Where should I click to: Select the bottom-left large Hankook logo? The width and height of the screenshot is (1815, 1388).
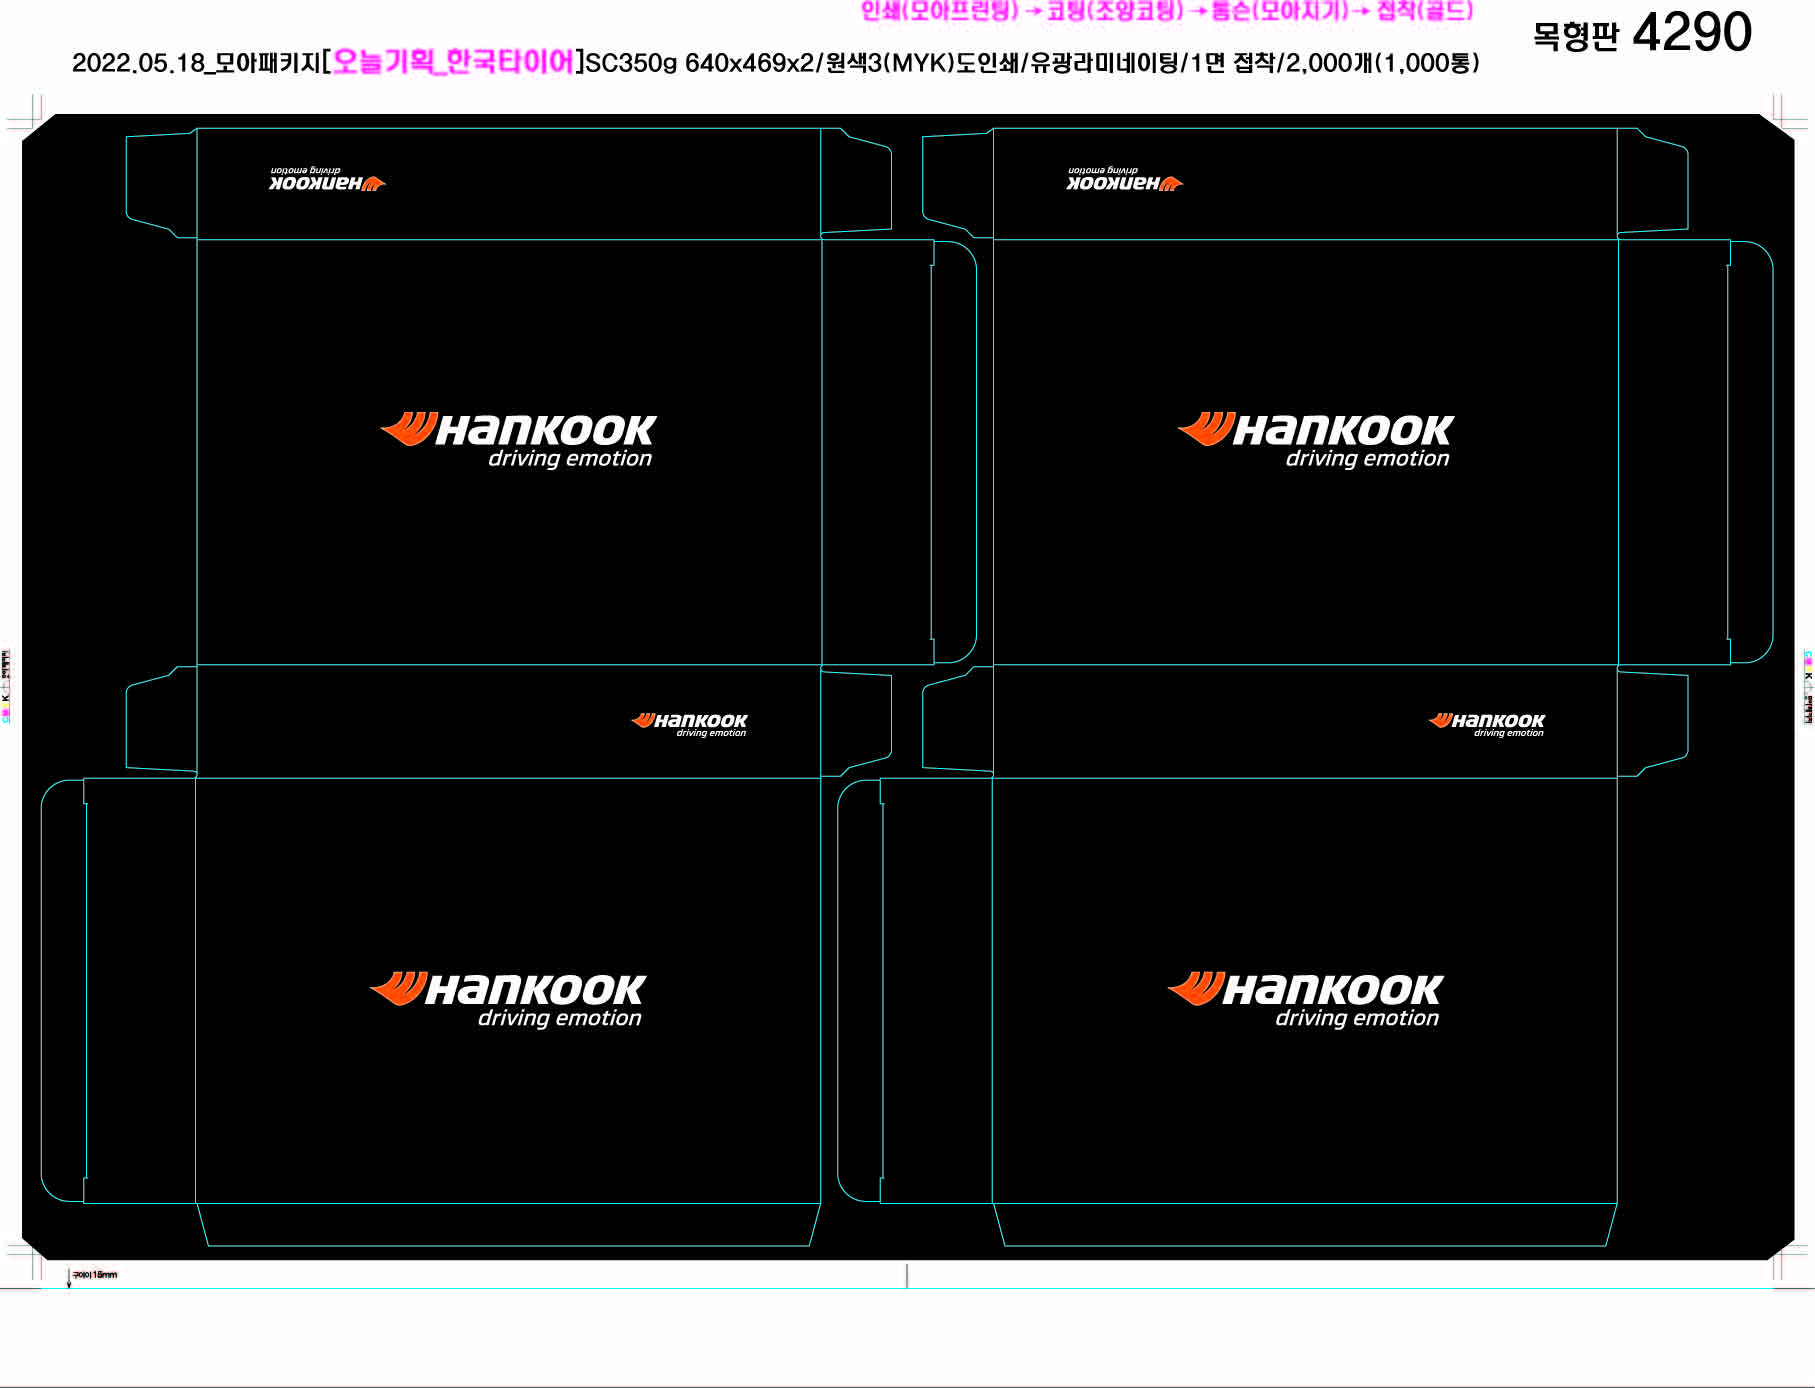pyautogui.click(x=508, y=998)
